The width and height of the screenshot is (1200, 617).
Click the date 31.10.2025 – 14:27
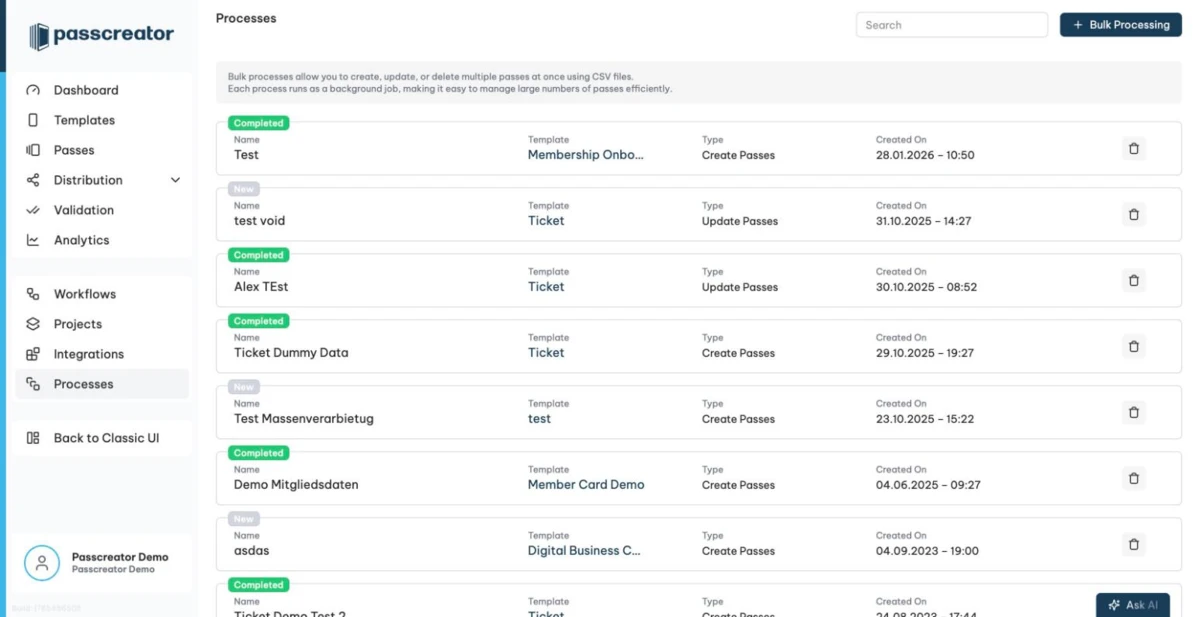[924, 221]
